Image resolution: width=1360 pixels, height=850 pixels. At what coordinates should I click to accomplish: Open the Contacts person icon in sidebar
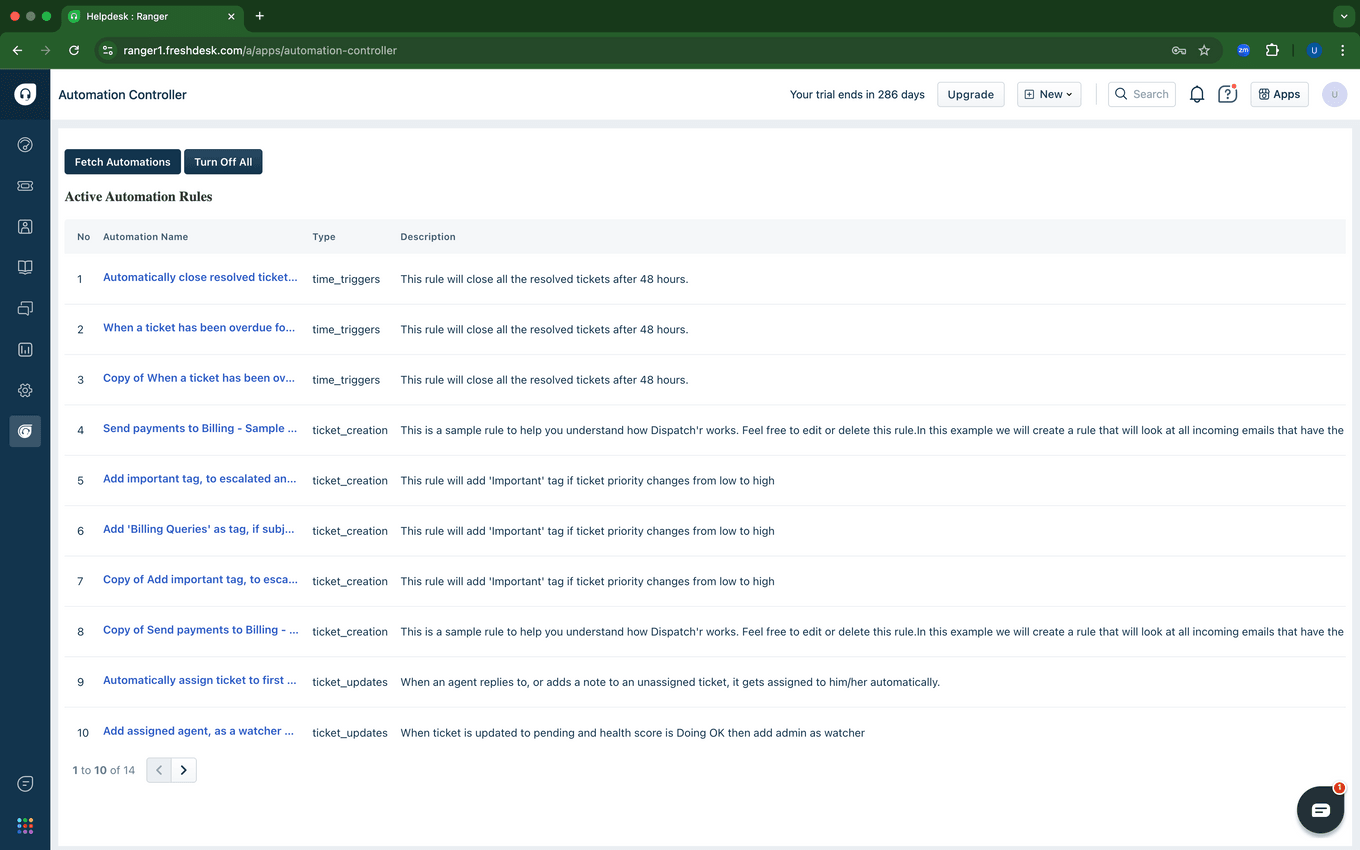click(25, 227)
